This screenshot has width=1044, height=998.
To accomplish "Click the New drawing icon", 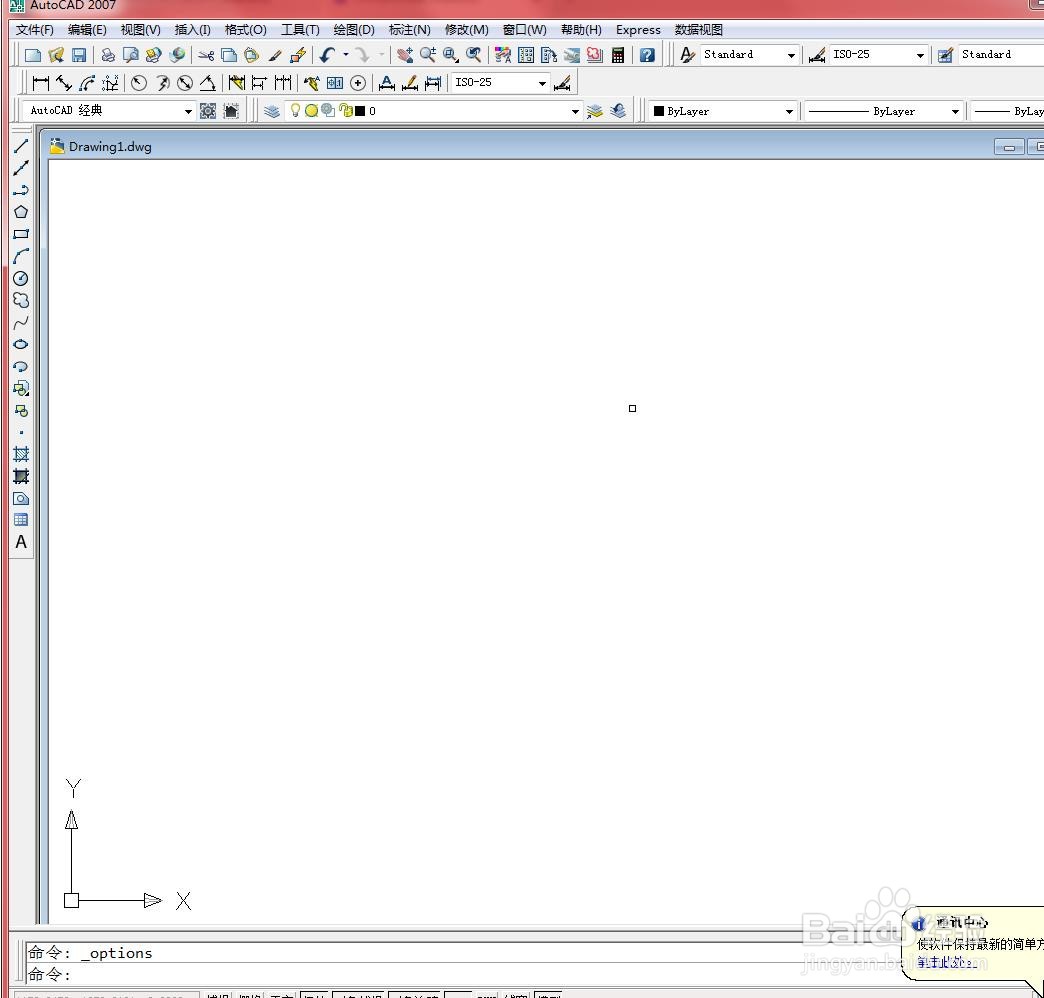I will 32,55.
